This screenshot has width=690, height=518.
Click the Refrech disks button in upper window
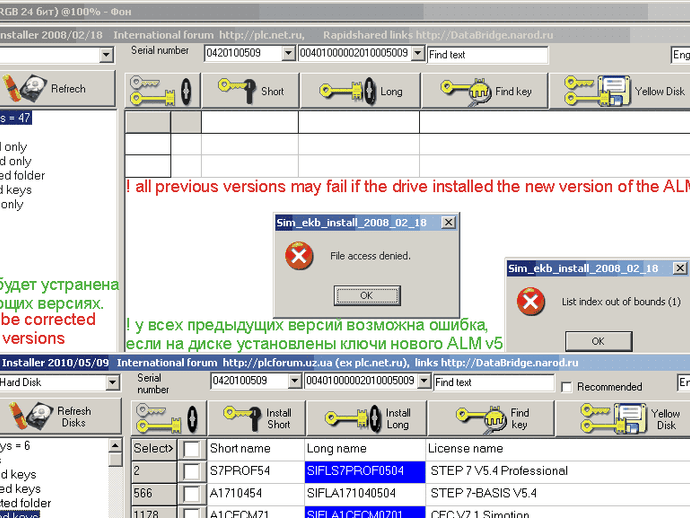[x=56, y=88]
